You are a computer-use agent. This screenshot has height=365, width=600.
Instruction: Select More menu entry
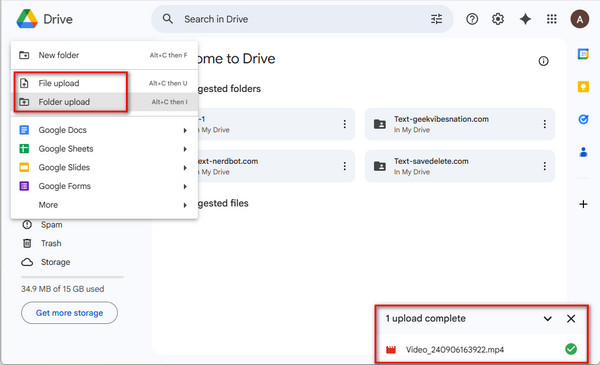click(x=104, y=205)
